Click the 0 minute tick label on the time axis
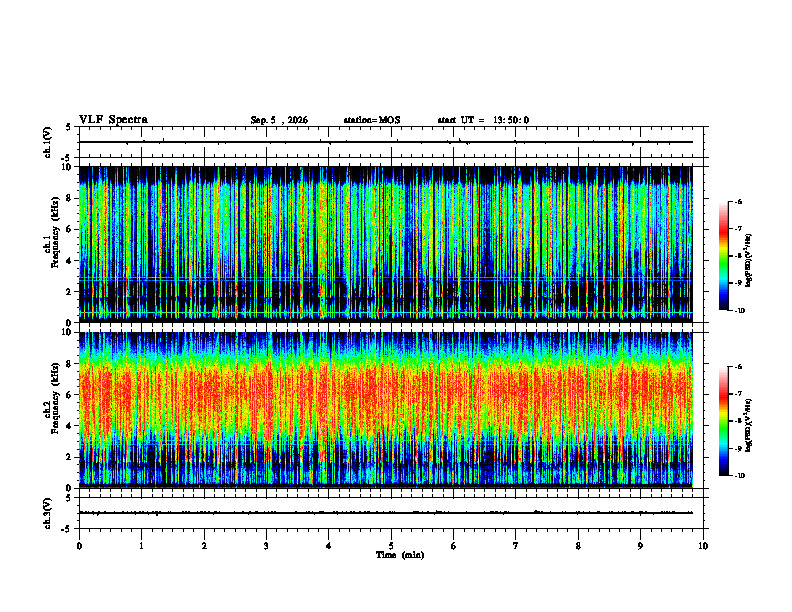Viewport: 792px width, 612px height. [79, 546]
